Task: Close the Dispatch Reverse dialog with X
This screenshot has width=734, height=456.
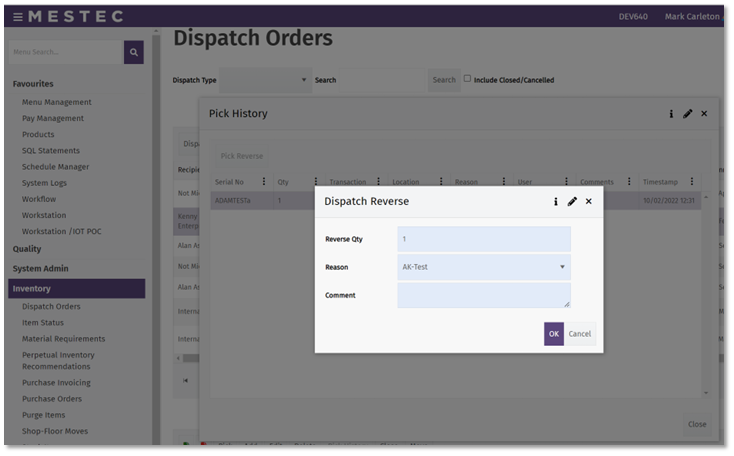Action: tap(589, 201)
